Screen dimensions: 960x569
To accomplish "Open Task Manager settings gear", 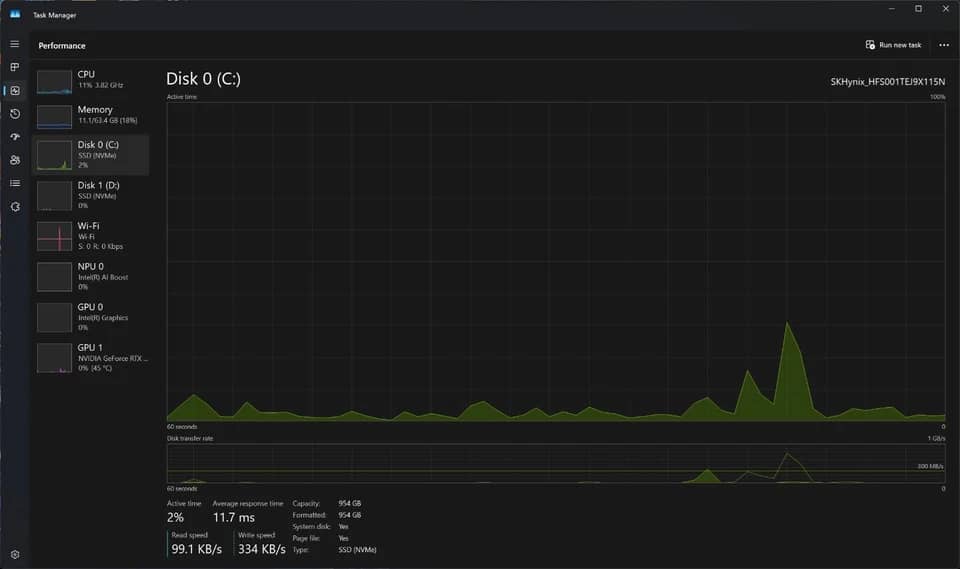I will tap(15, 554).
